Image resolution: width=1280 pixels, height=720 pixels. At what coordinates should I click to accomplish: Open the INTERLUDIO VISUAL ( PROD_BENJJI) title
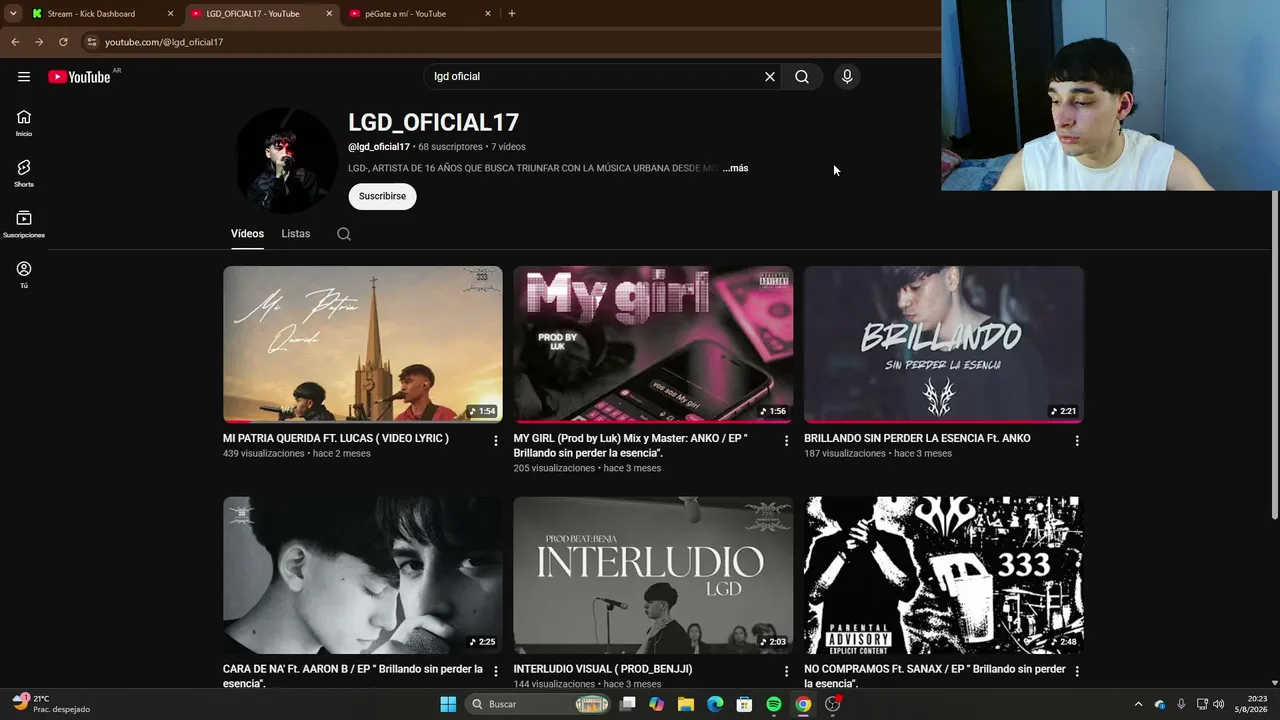tap(603, 669)
